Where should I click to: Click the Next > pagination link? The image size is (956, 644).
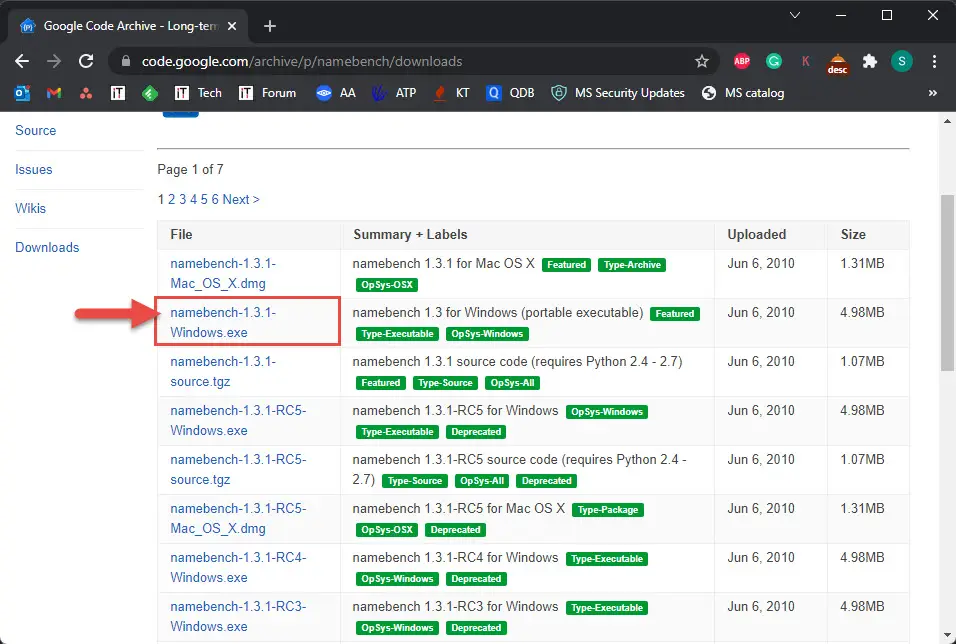[x=241, y=199]
